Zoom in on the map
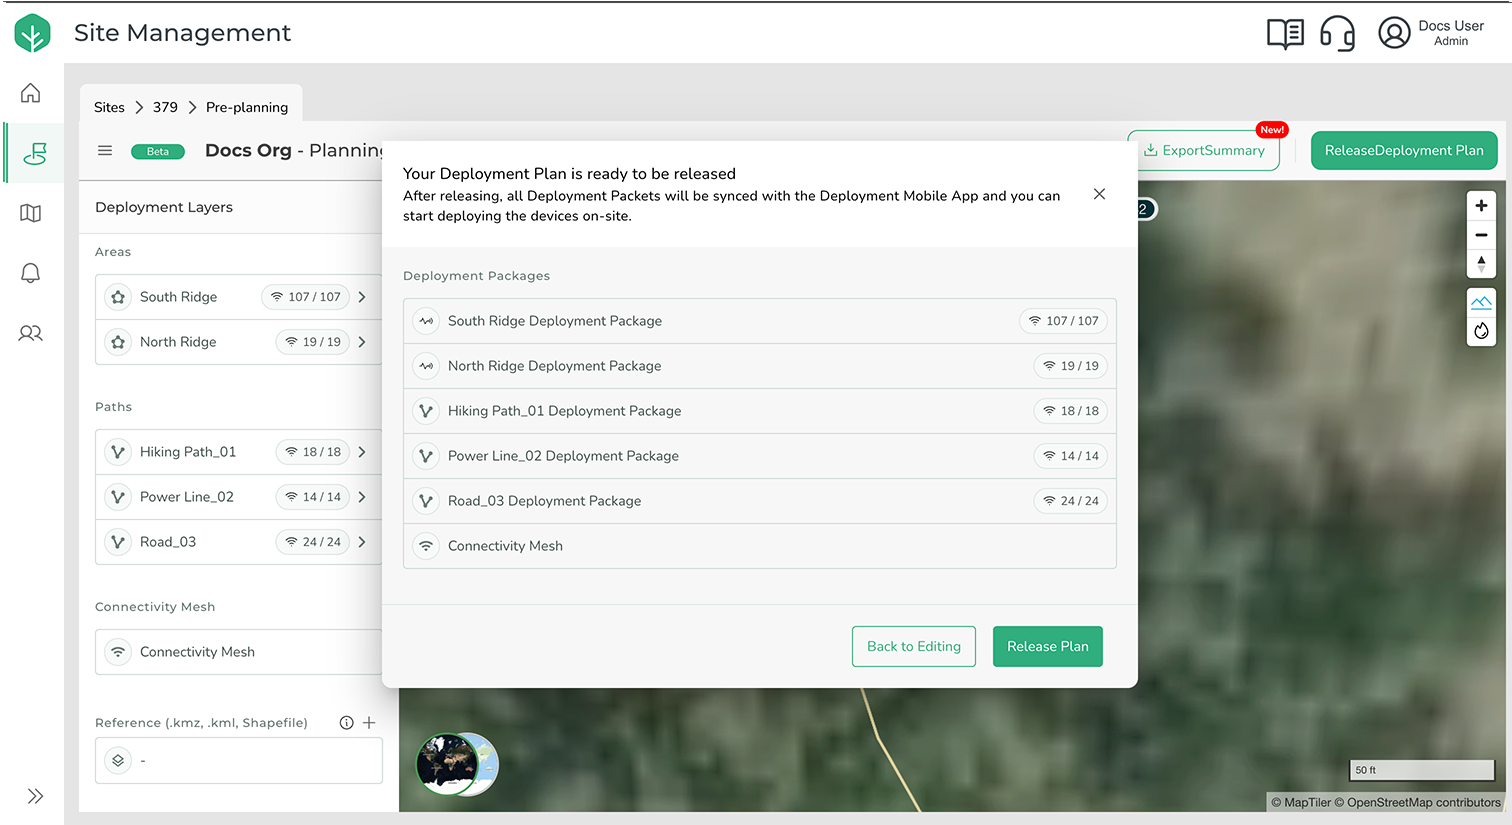 (1481, 205)
